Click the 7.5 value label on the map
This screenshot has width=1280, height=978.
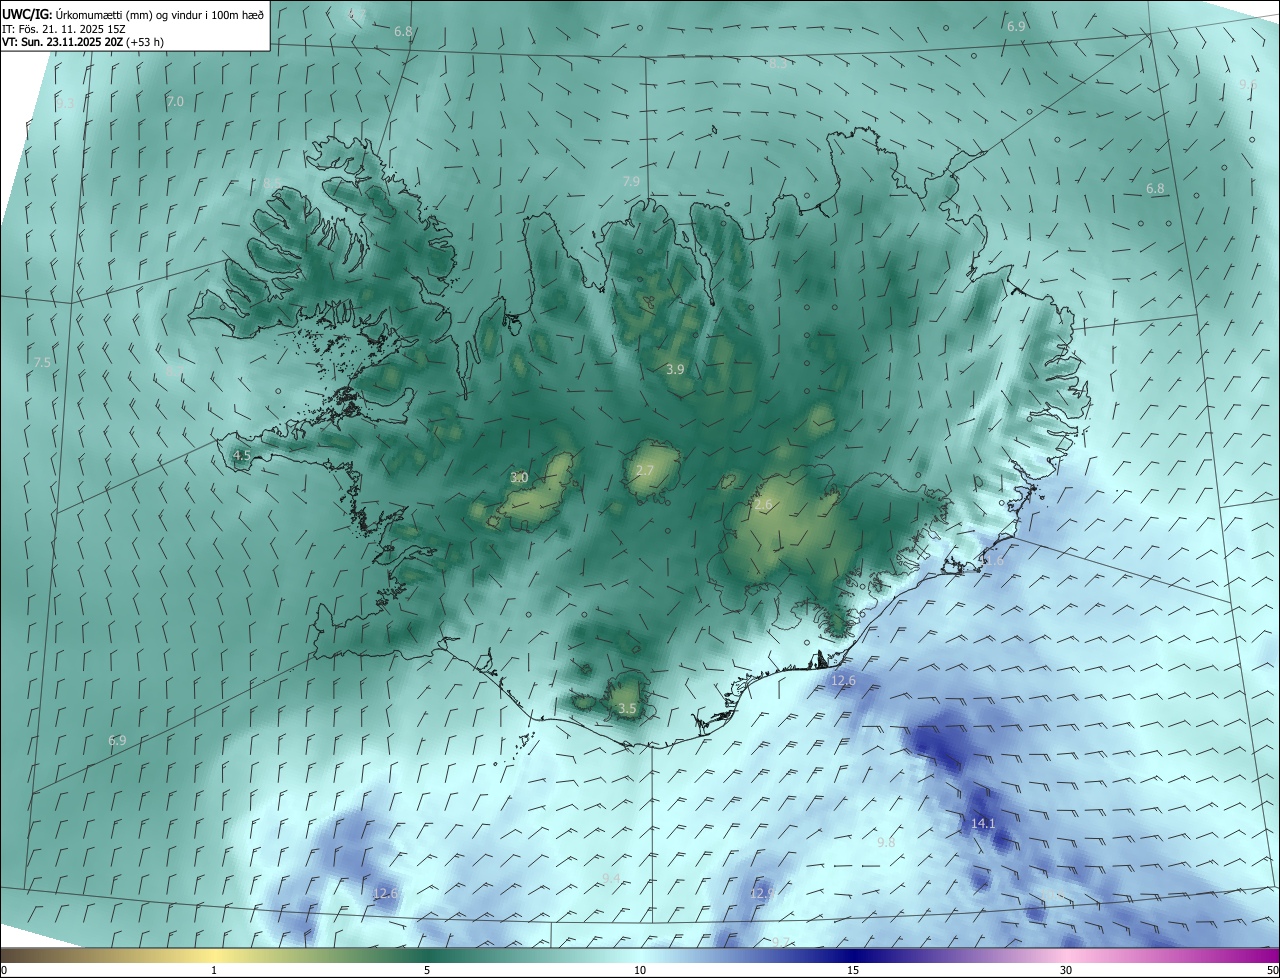[42, 362]
